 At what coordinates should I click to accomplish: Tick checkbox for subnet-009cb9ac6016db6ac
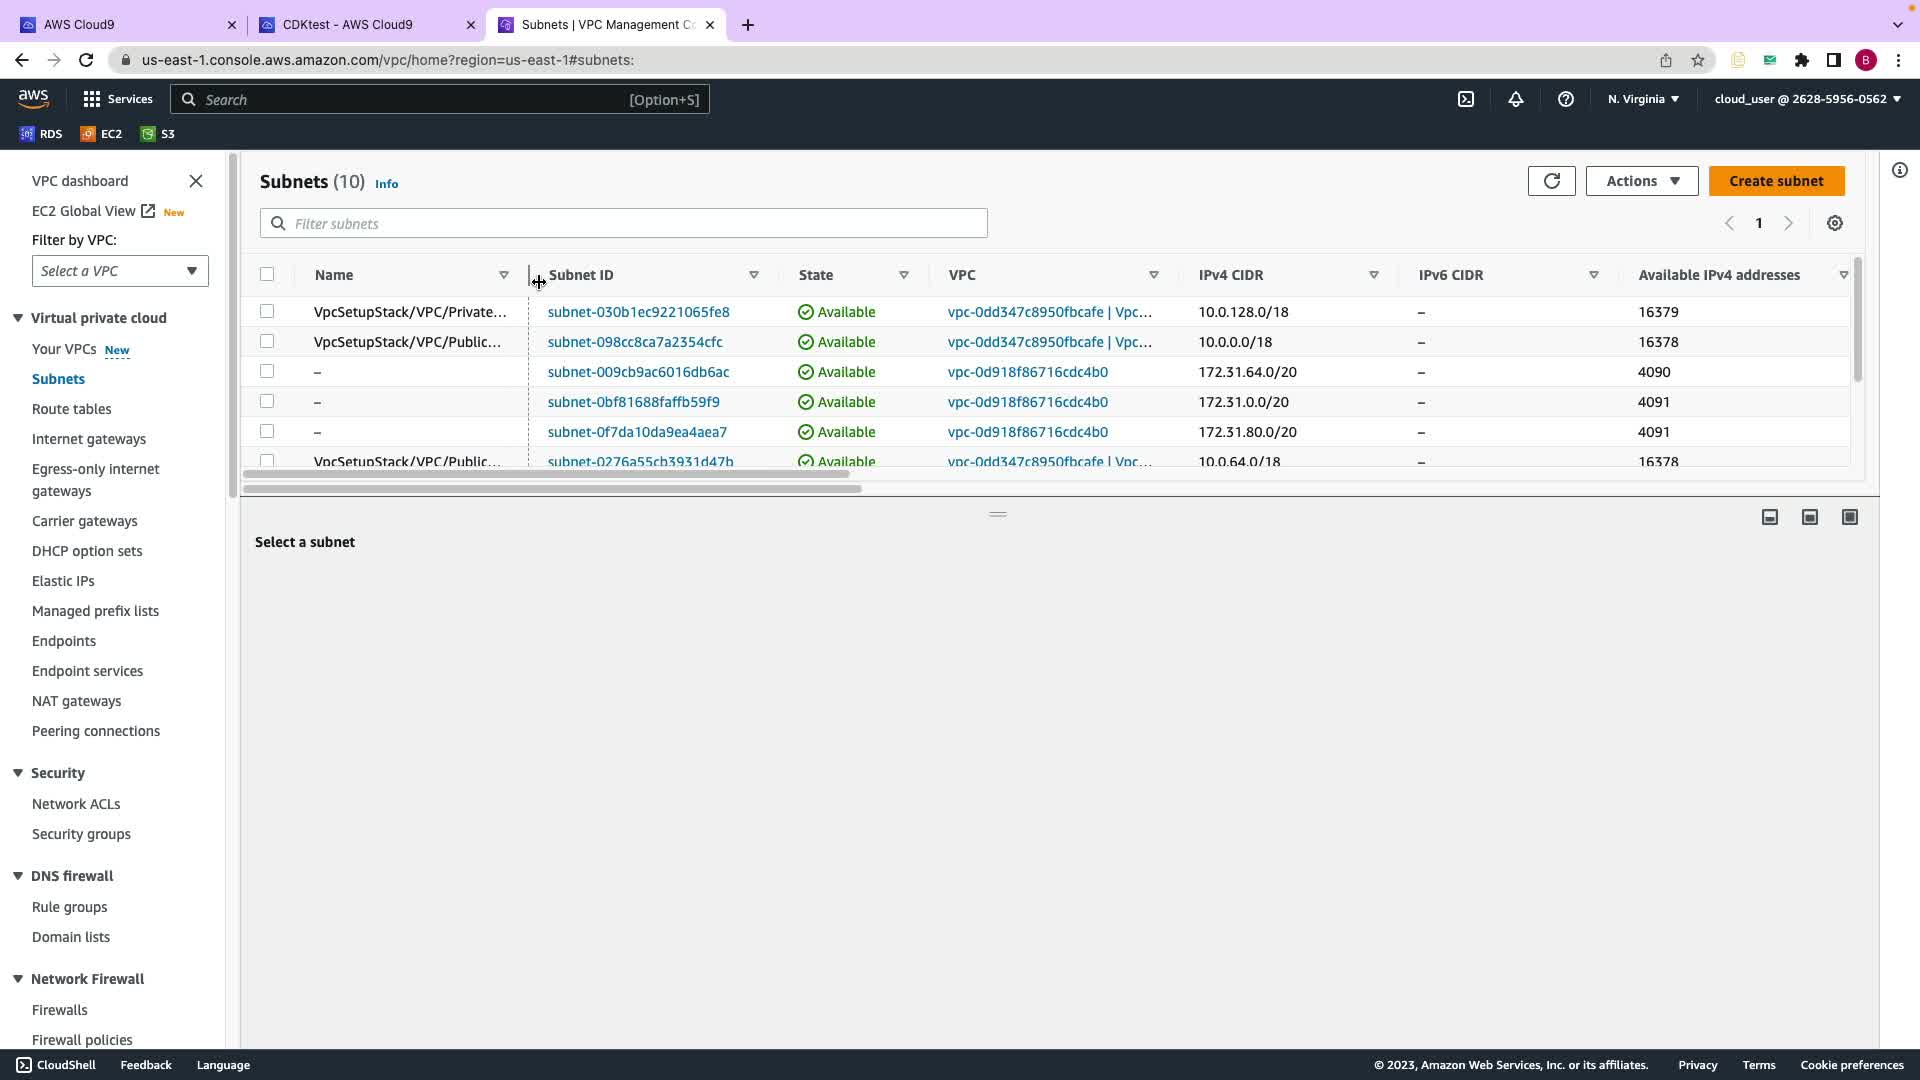[267, 372]
